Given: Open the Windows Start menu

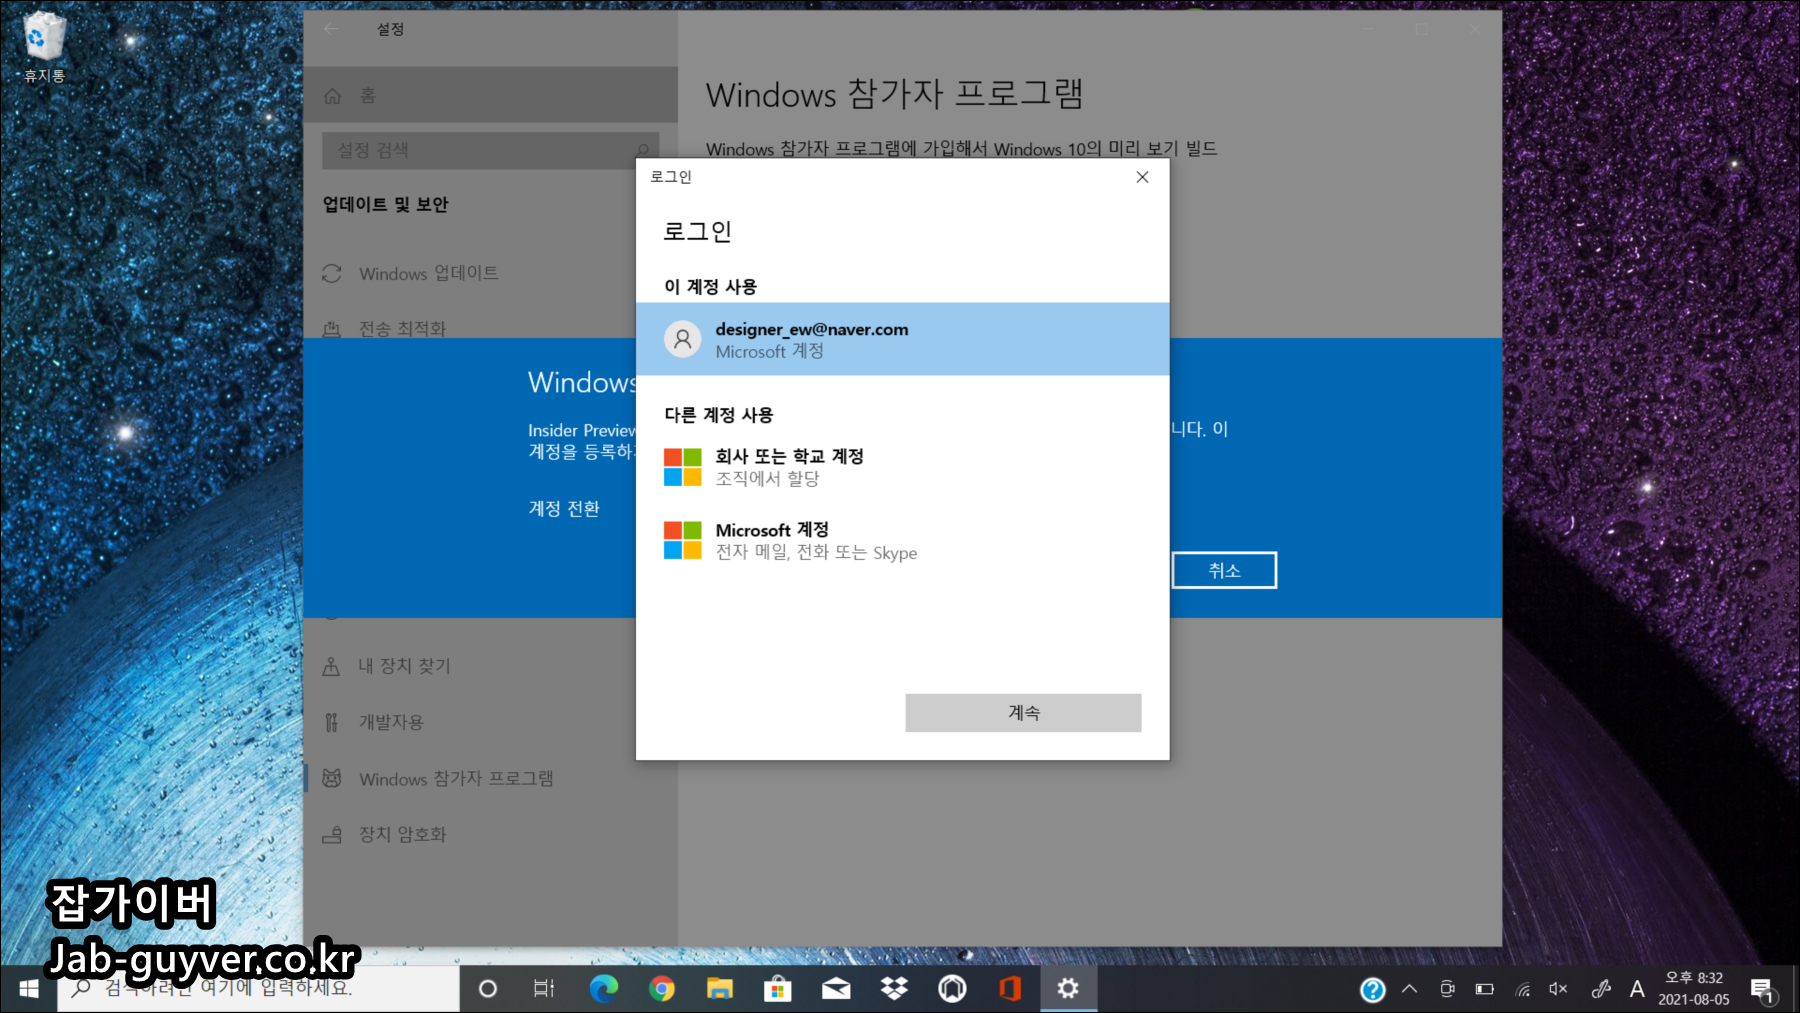Looking at the screenshot, I should [28, 989].
